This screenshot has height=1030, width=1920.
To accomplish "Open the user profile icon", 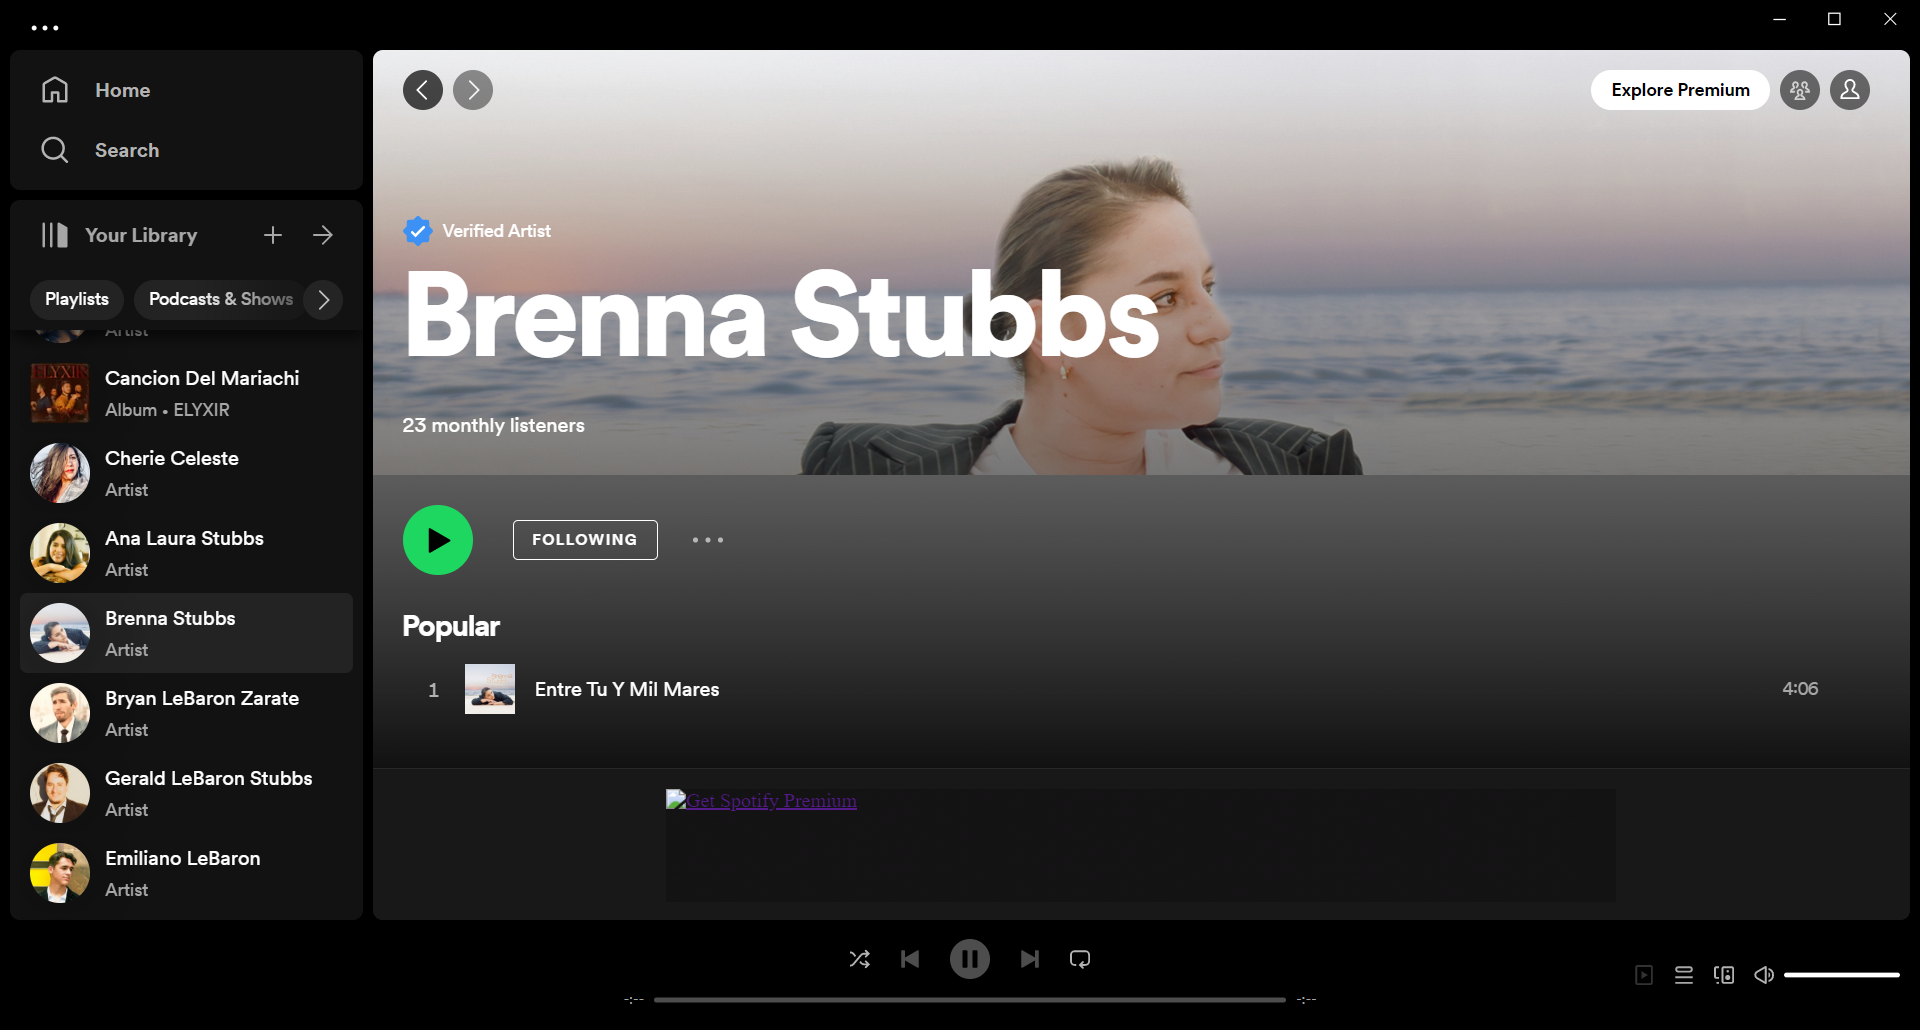I will click(1849, 90).
